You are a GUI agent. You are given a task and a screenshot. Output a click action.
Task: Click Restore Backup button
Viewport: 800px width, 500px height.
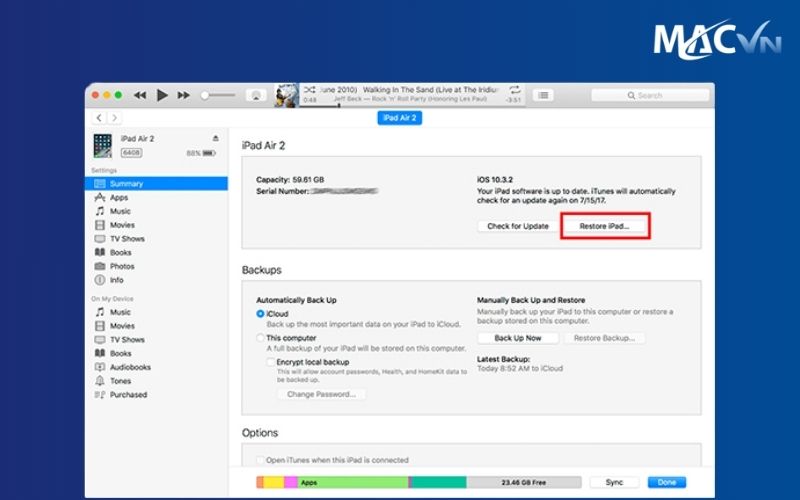605,338
